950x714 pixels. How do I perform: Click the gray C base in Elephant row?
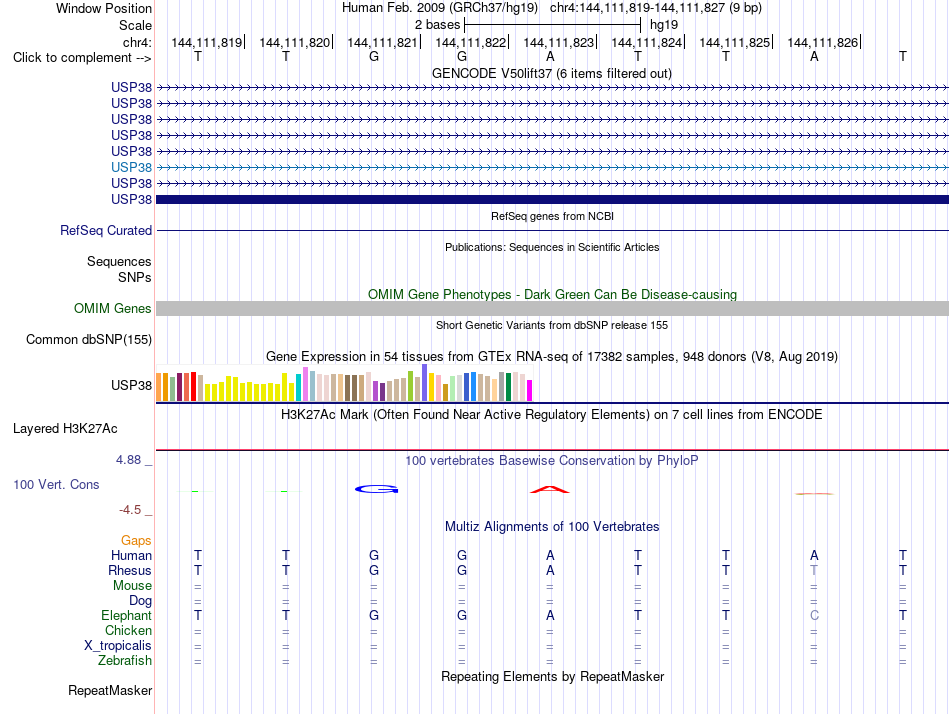pos(814,615)
